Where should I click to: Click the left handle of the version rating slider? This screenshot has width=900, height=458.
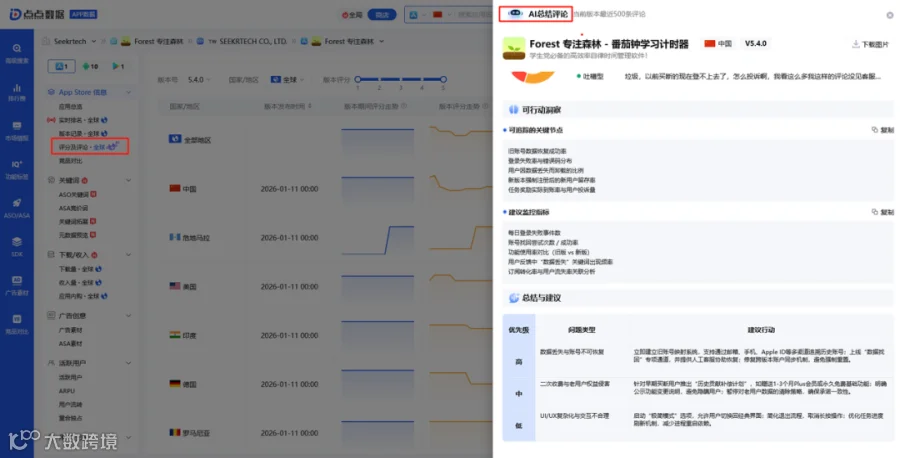click(x=358, y=79)
